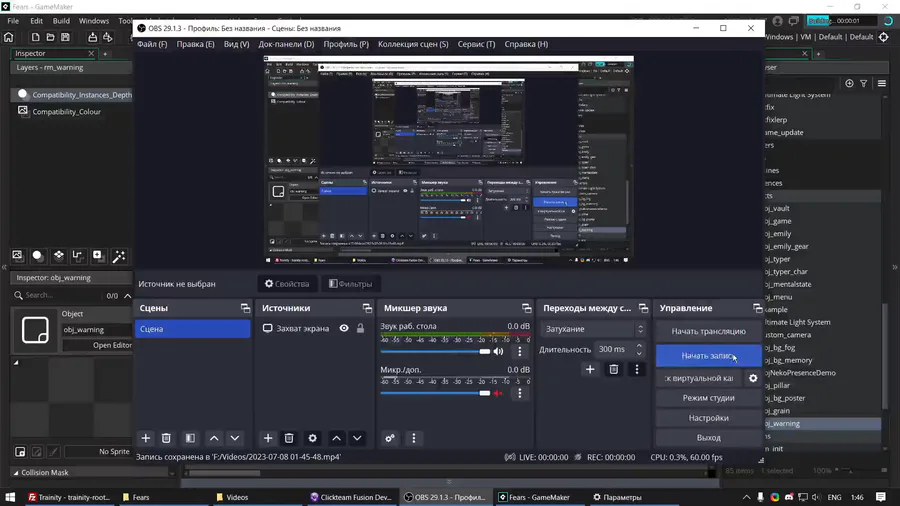Screen dimensions: 900x506
Task: Click GameMaker Inspector search field
Action: (60, 295)
